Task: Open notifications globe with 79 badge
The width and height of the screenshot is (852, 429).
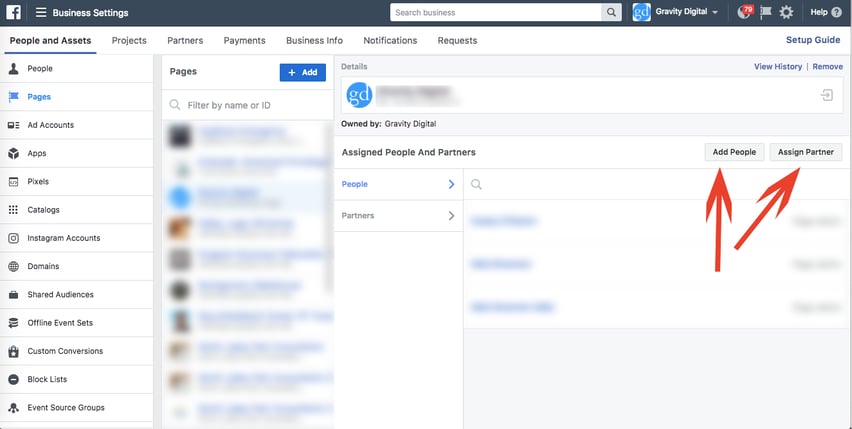Action: point(744,12)
